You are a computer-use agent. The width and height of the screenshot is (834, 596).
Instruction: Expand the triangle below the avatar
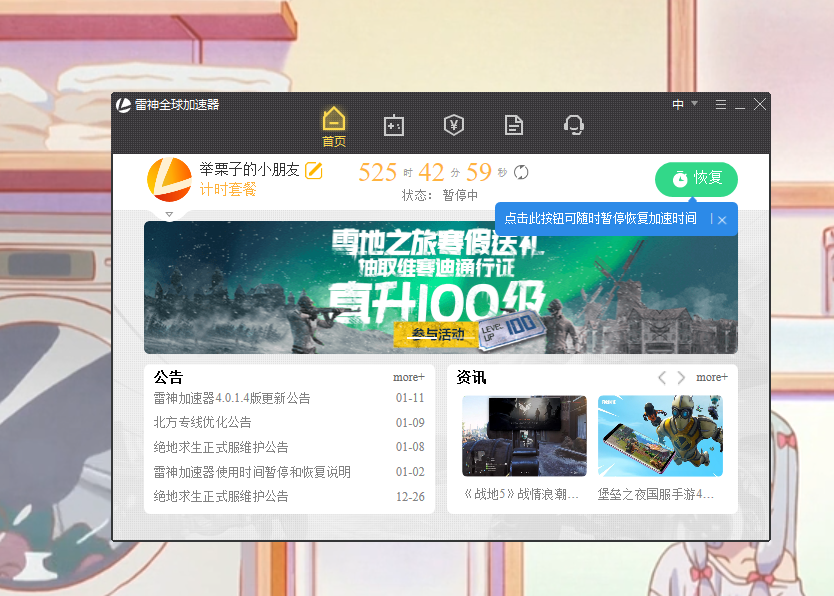169,214
